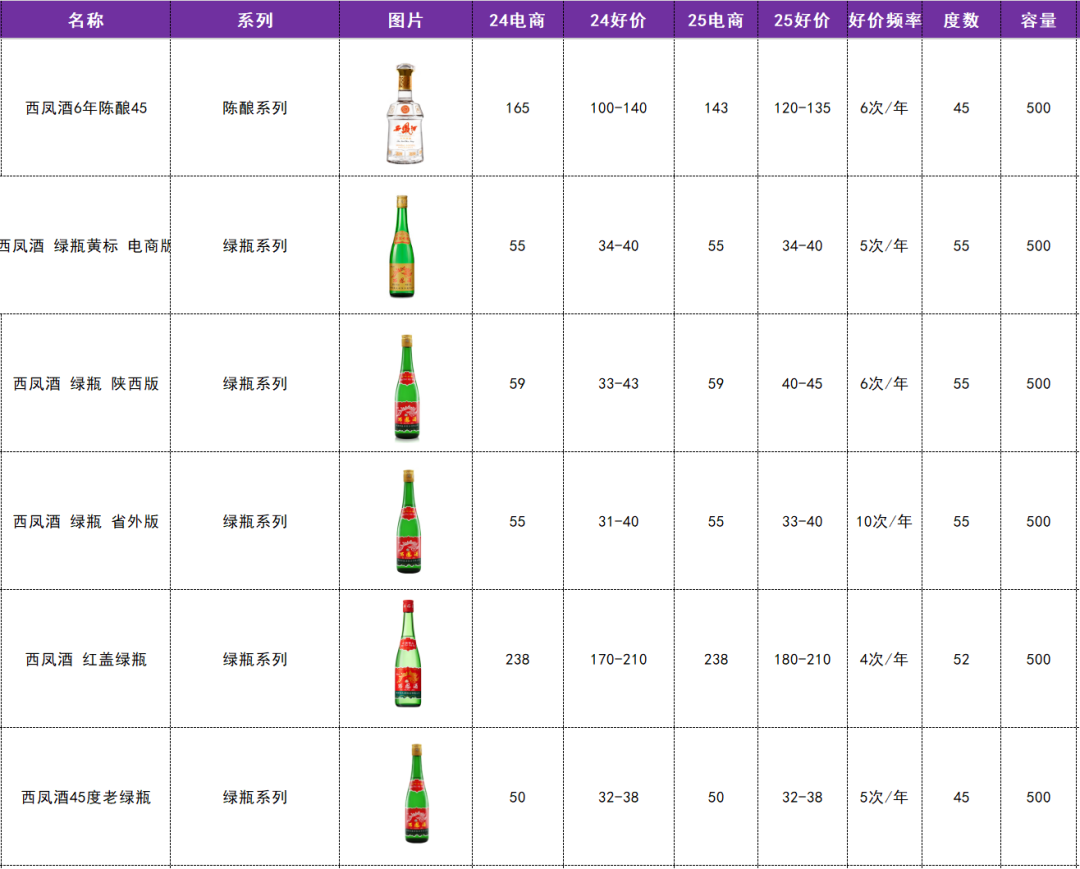
Task: Select the 度数 column header
Action: 961,20
